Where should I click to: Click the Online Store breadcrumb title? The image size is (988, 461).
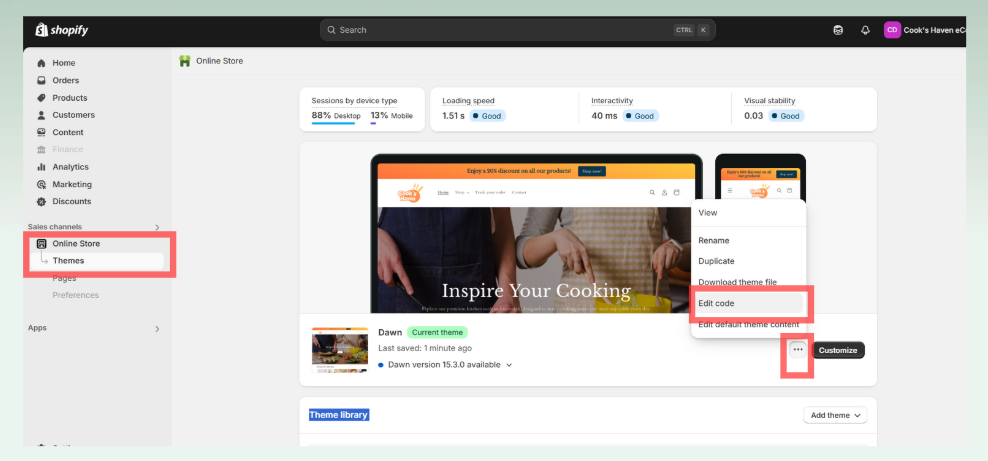[219, 61]
